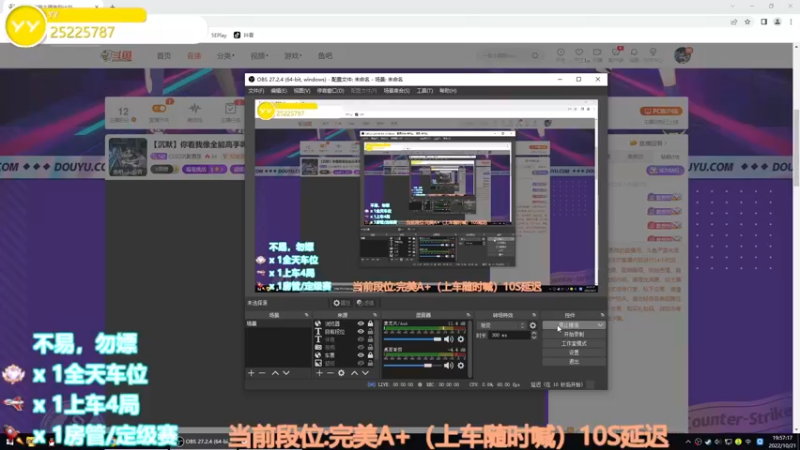Click the search magnifier on the Douyu page

(x=535, y=56)
